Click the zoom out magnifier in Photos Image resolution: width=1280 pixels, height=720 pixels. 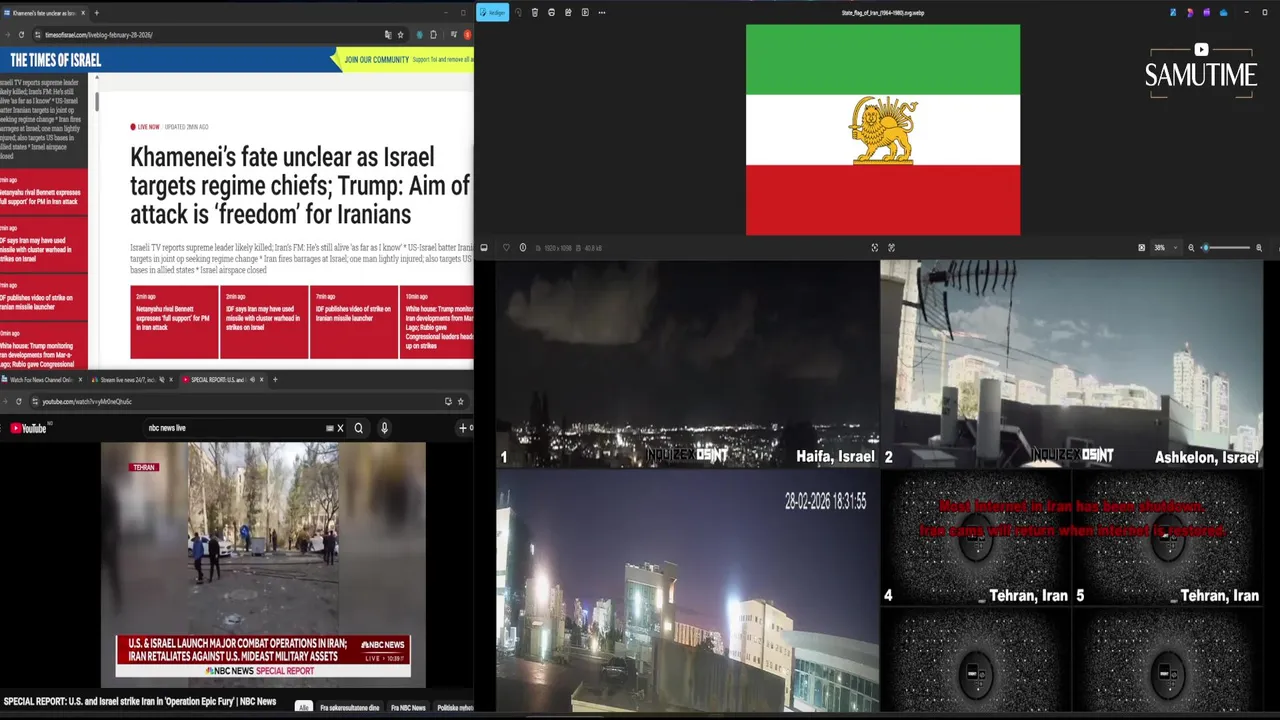pos(1191,248)
